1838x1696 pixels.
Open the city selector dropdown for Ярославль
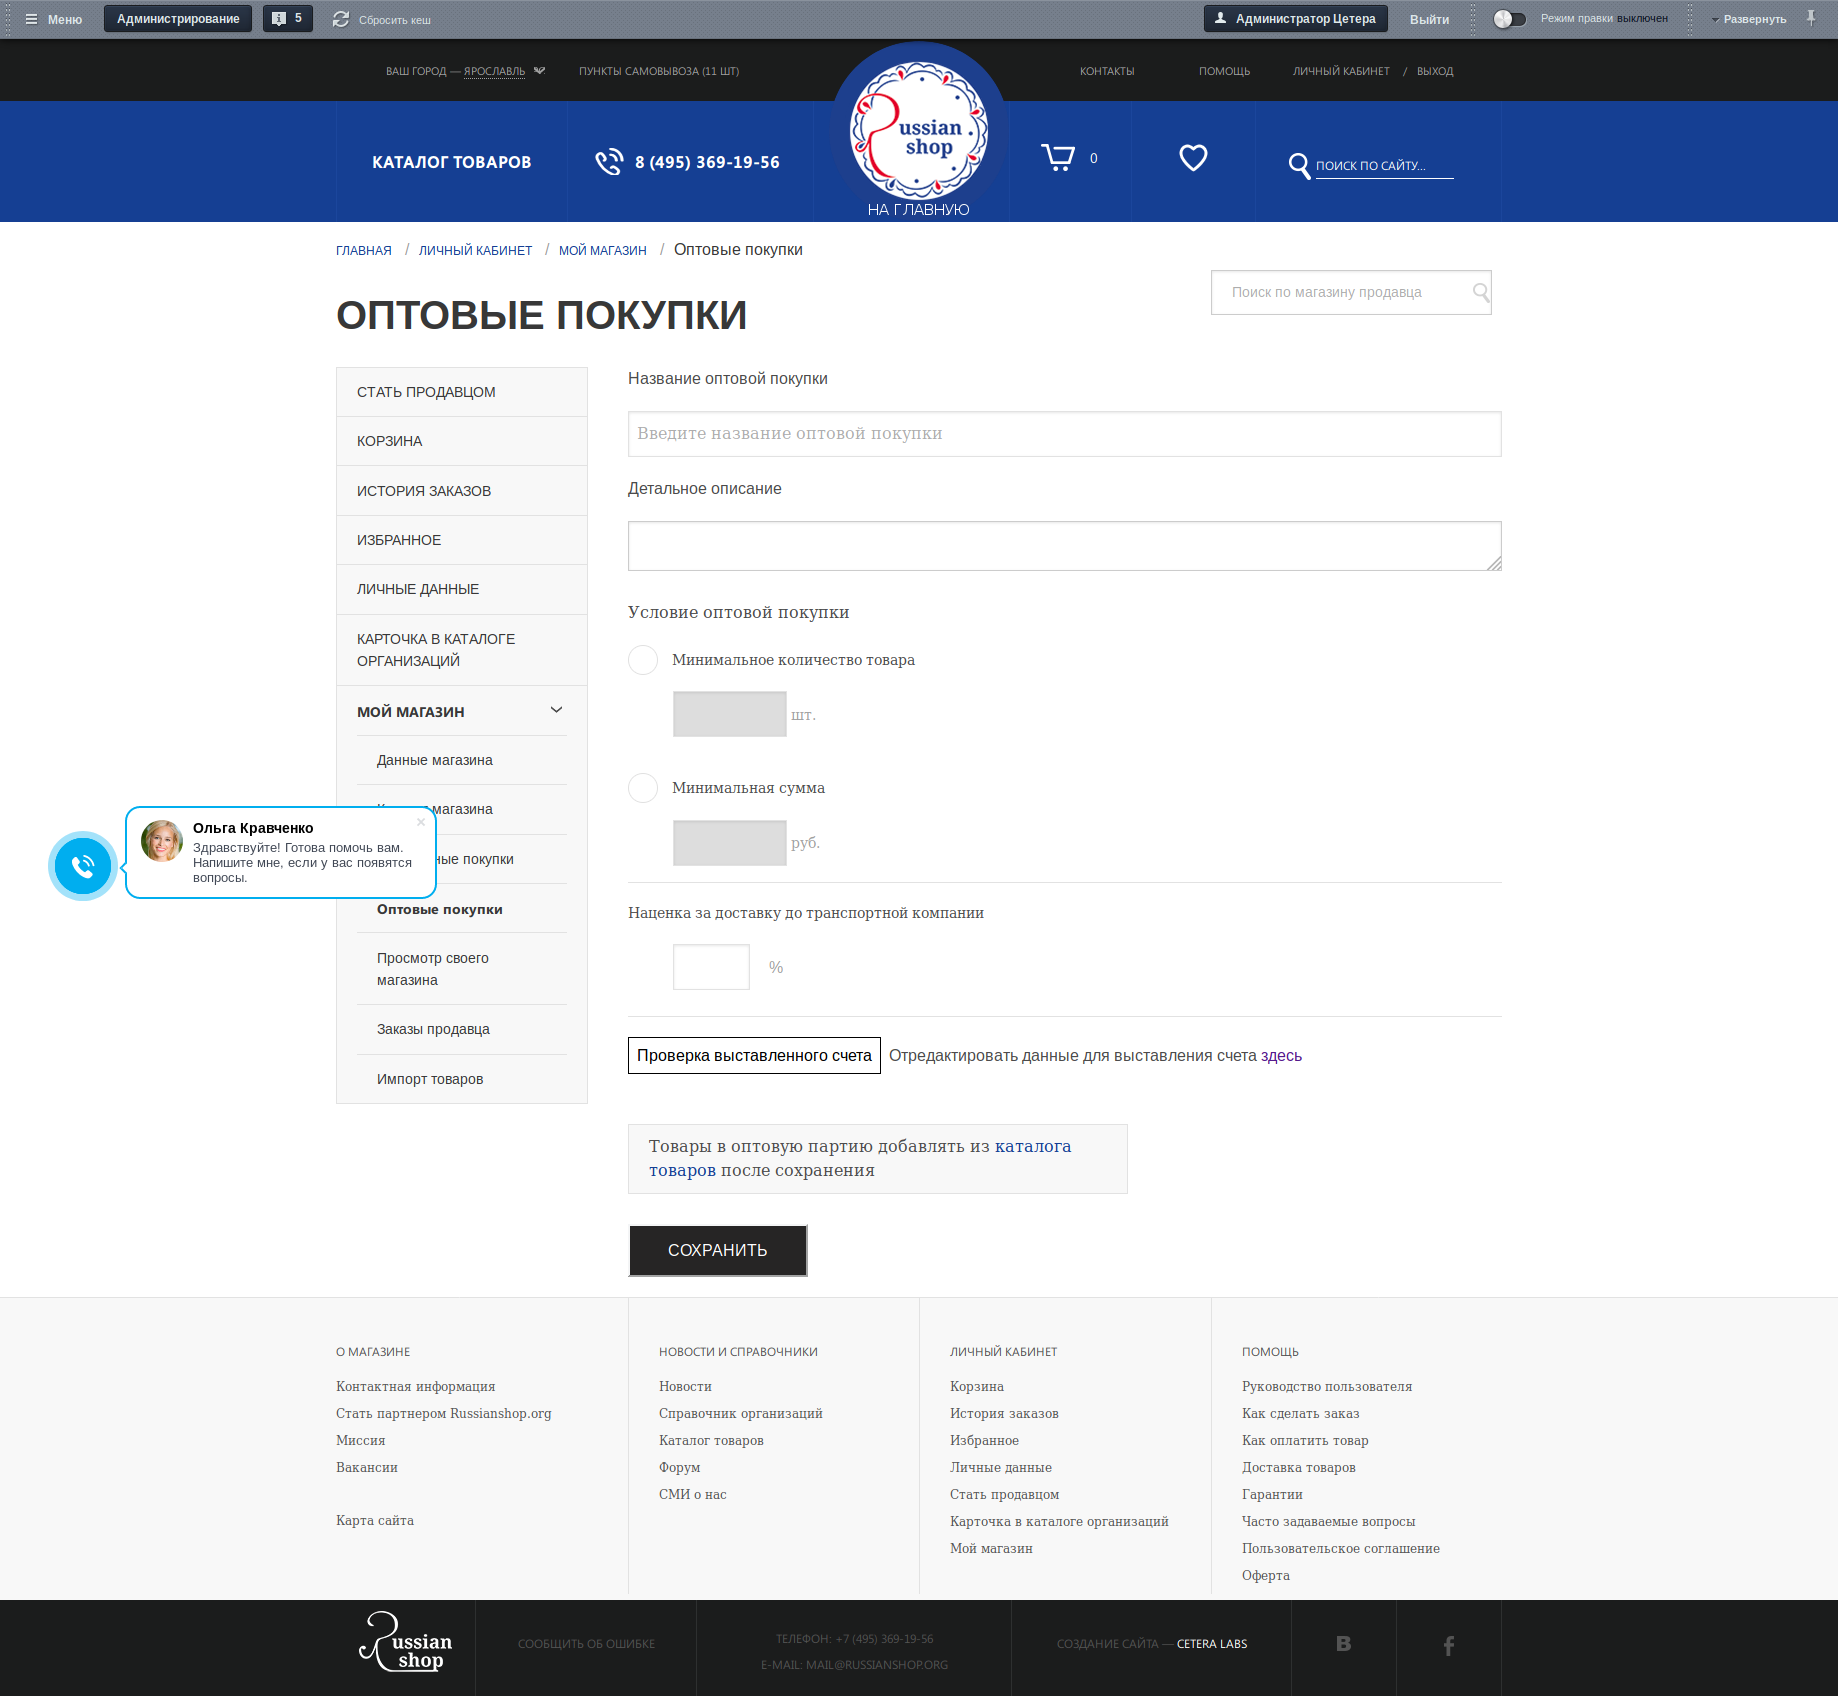coord(540,71)
